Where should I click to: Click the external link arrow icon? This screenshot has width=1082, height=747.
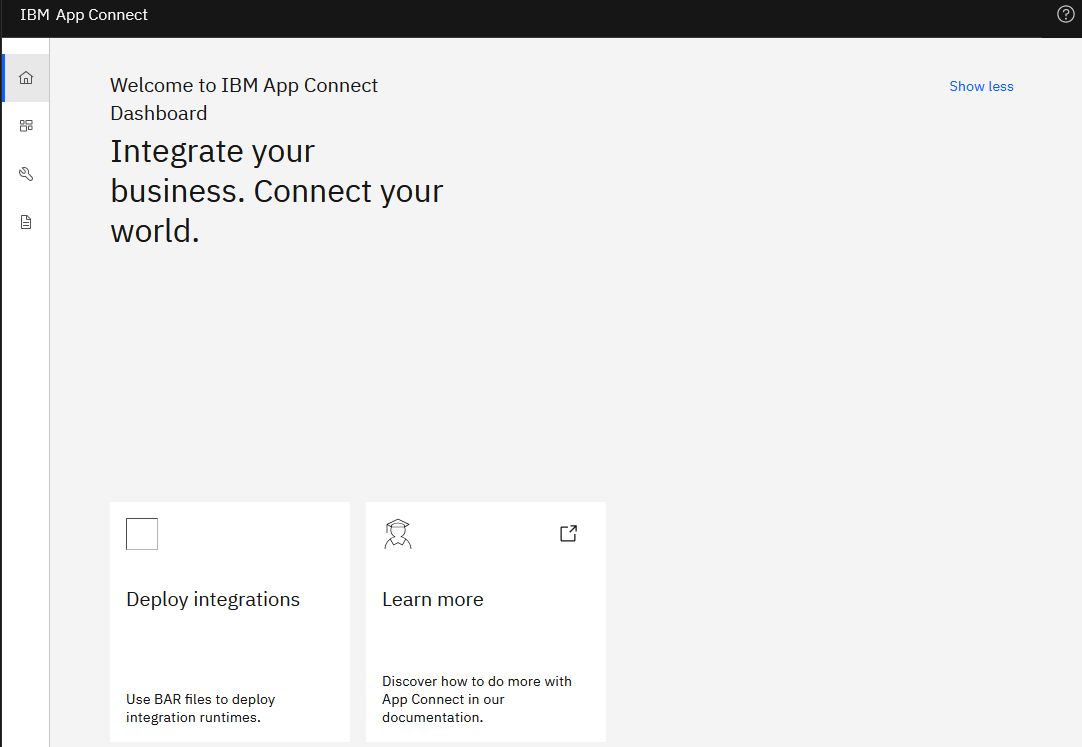tap(568, 534)
